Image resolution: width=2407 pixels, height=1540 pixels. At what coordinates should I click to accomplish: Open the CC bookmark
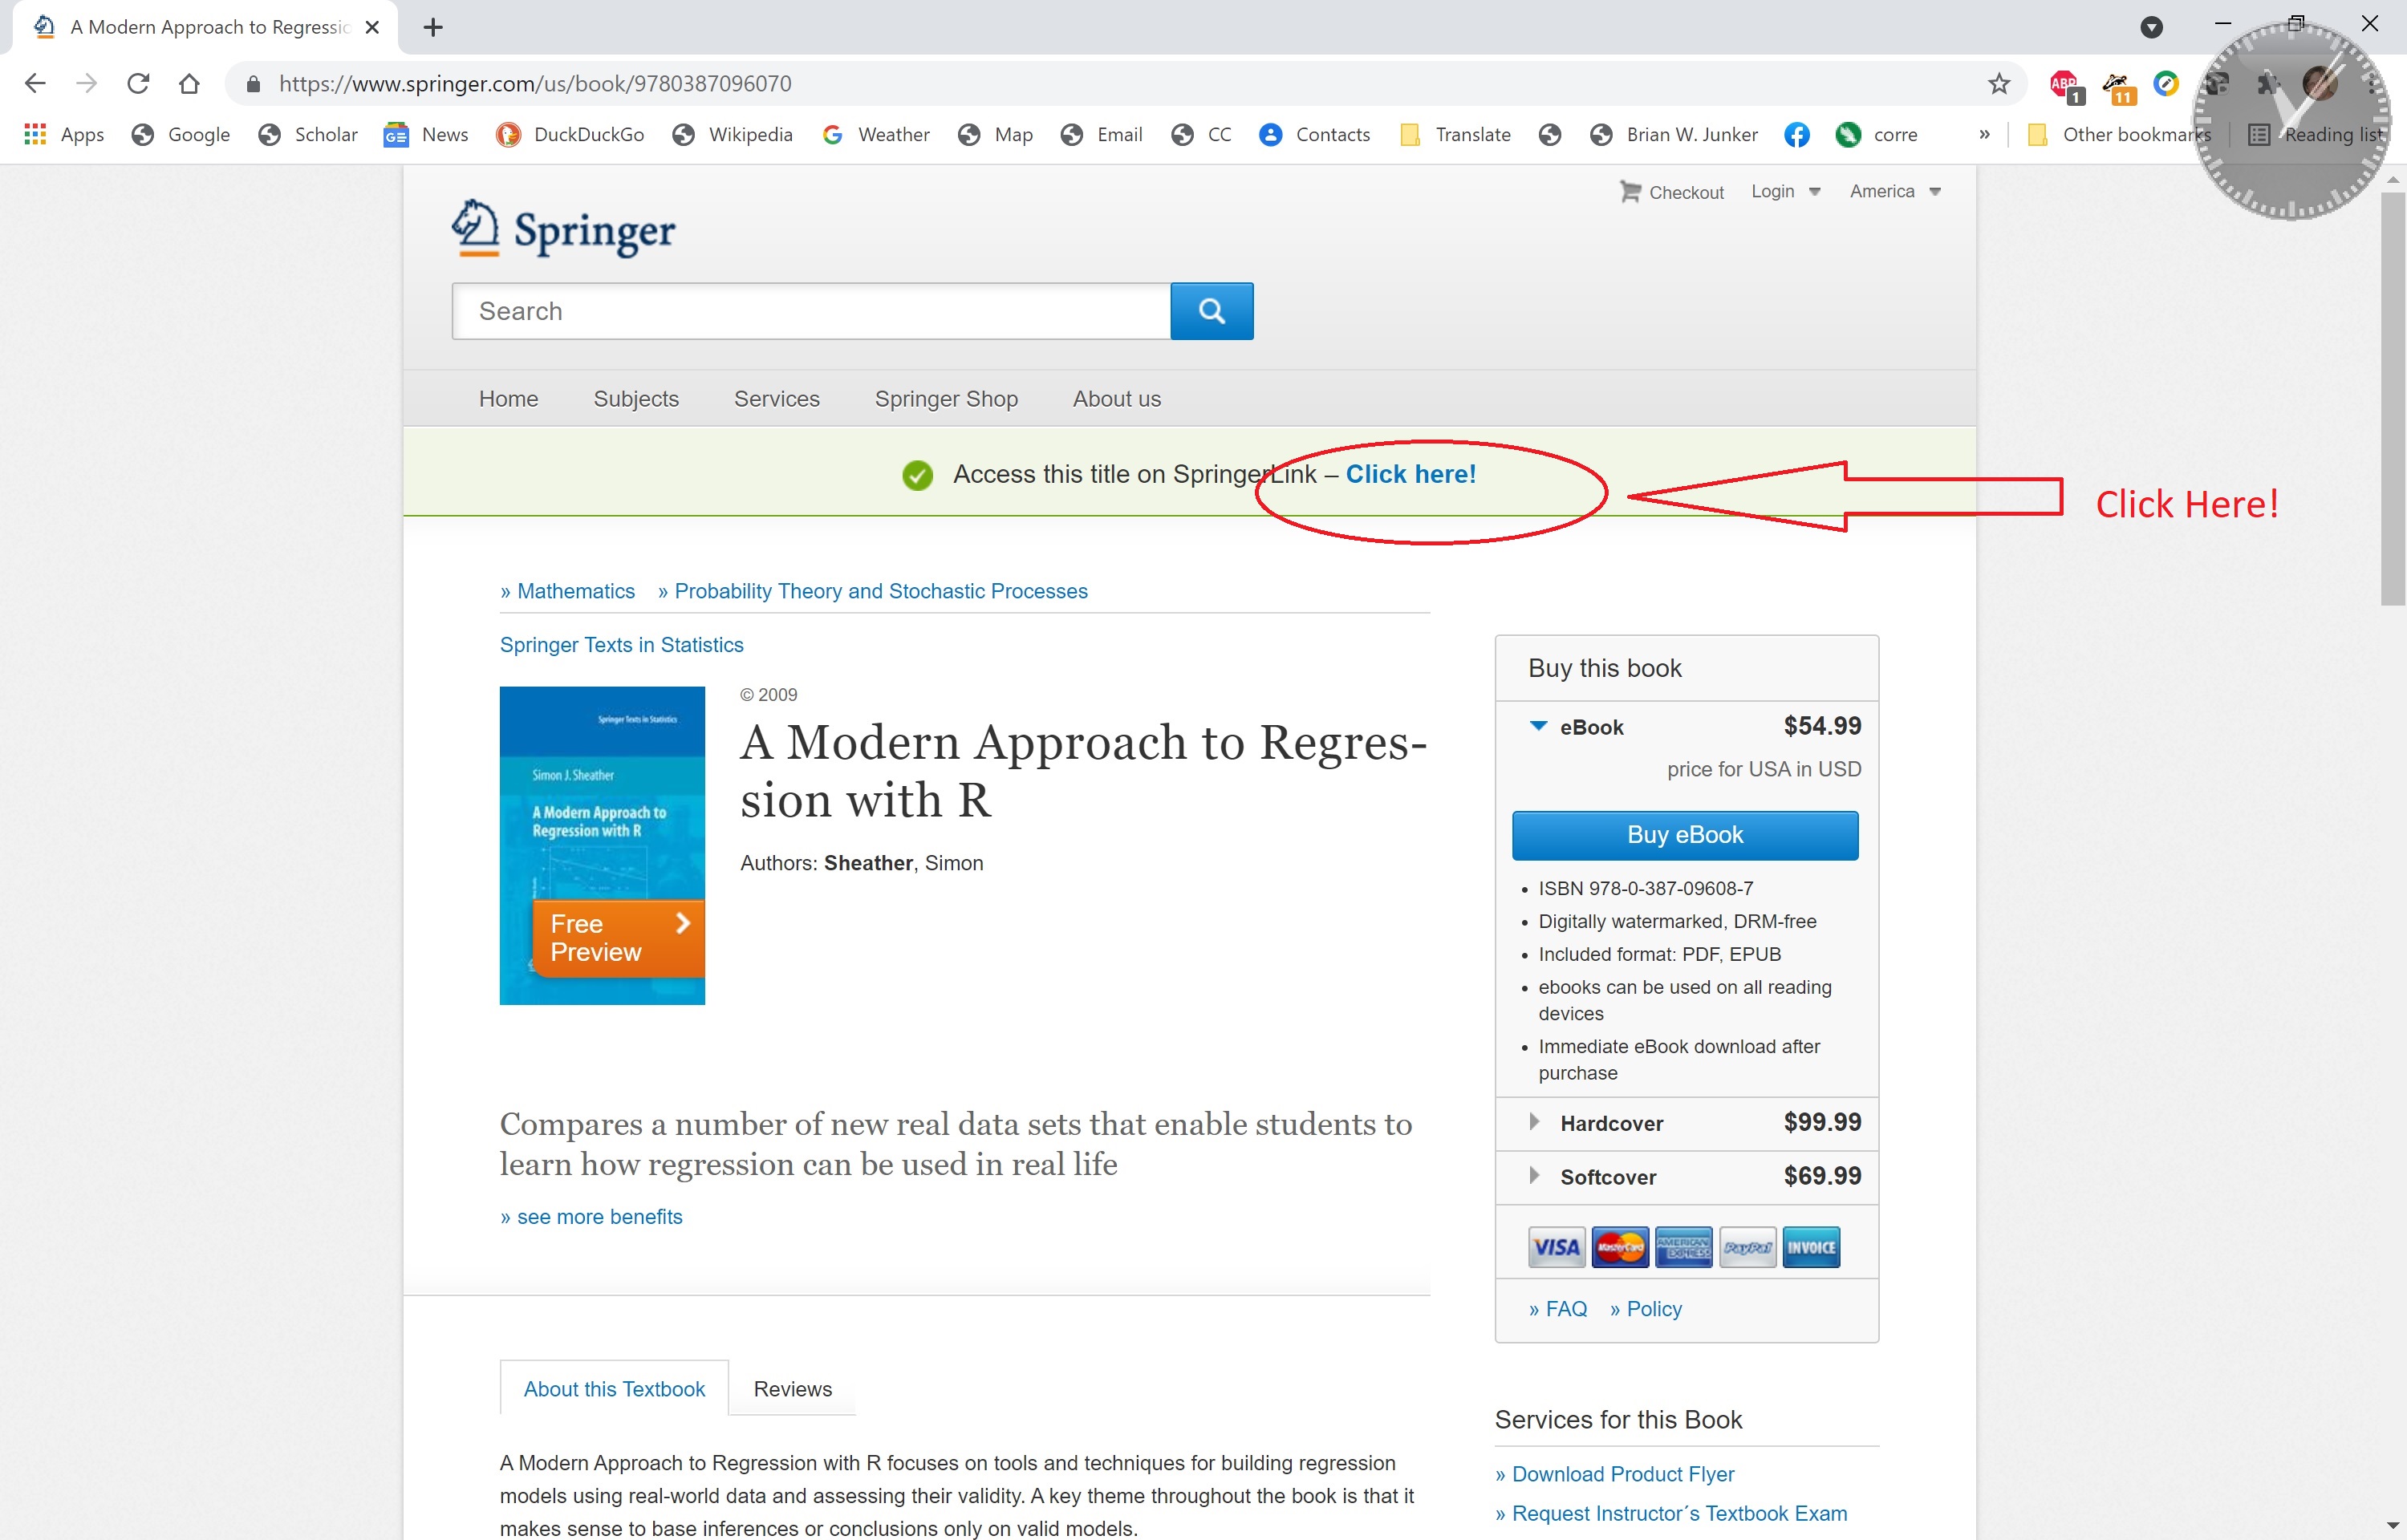(1202, 134)
